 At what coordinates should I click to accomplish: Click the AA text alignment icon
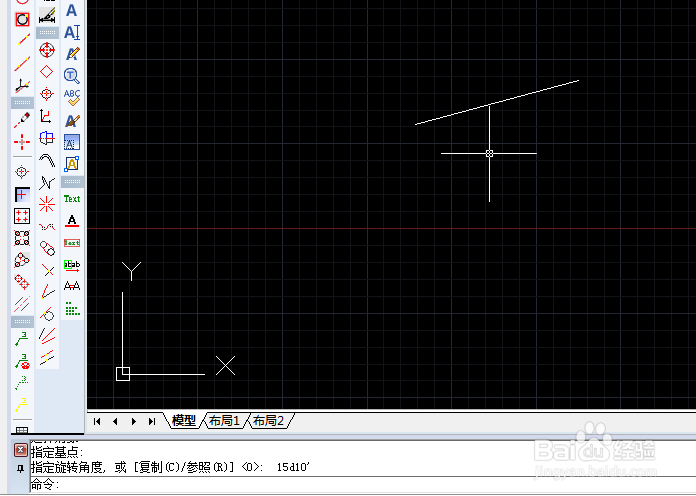(72, 286)
